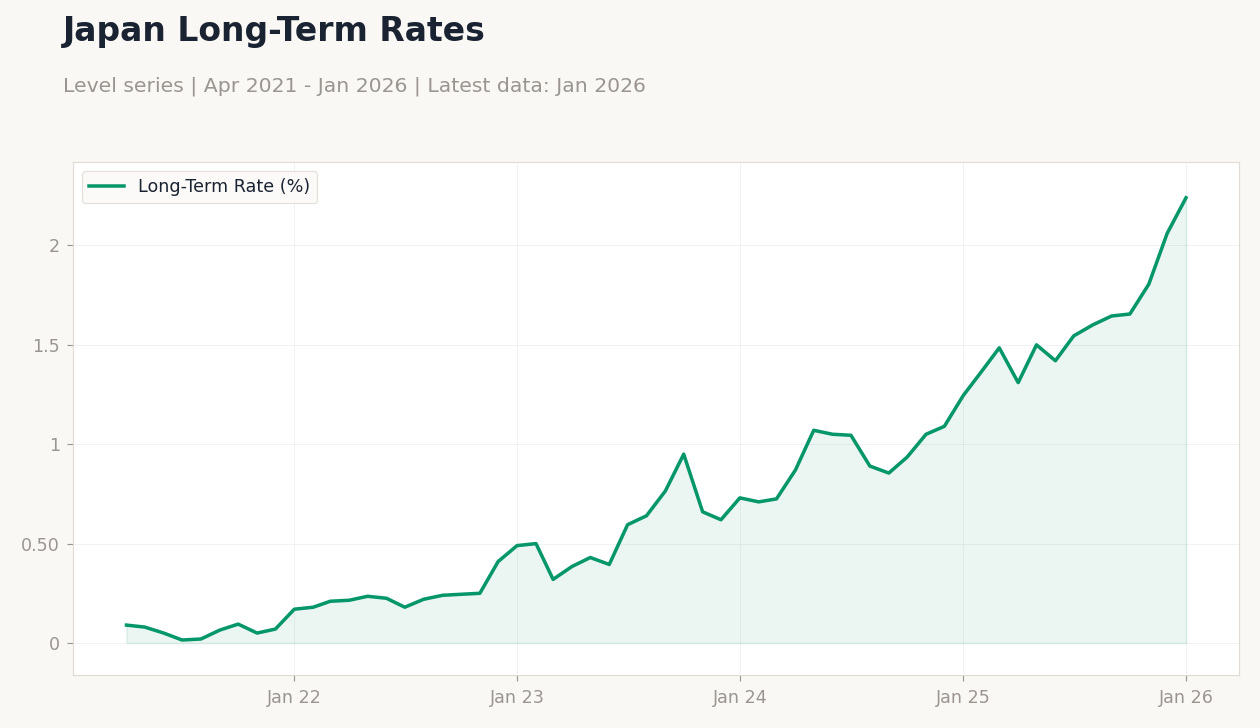The image size is (1260, 728).
Task: Select the Jan 24 x-axis label
Action: (740, 698)
